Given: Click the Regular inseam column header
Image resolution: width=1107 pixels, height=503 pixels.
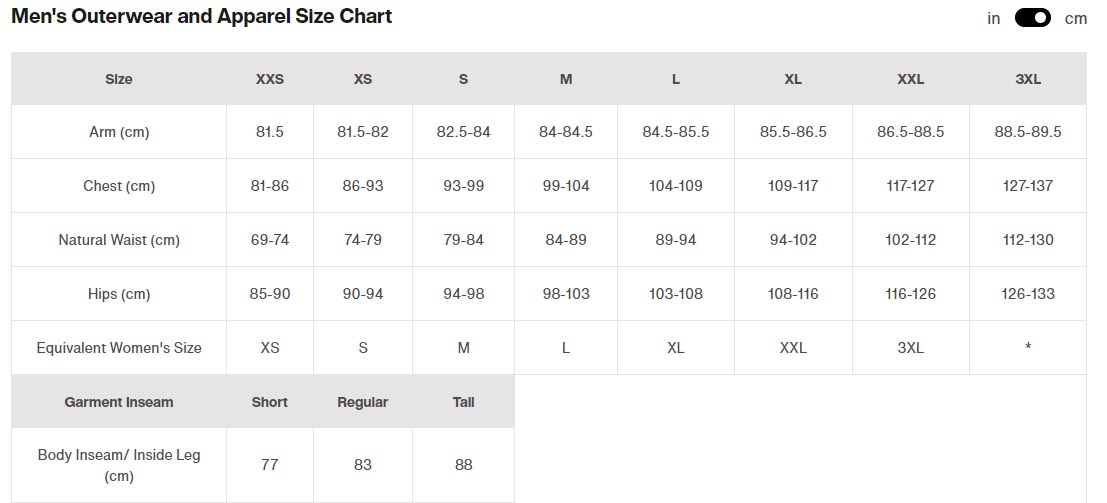Looking at the screenshot, I should (363, 402).
